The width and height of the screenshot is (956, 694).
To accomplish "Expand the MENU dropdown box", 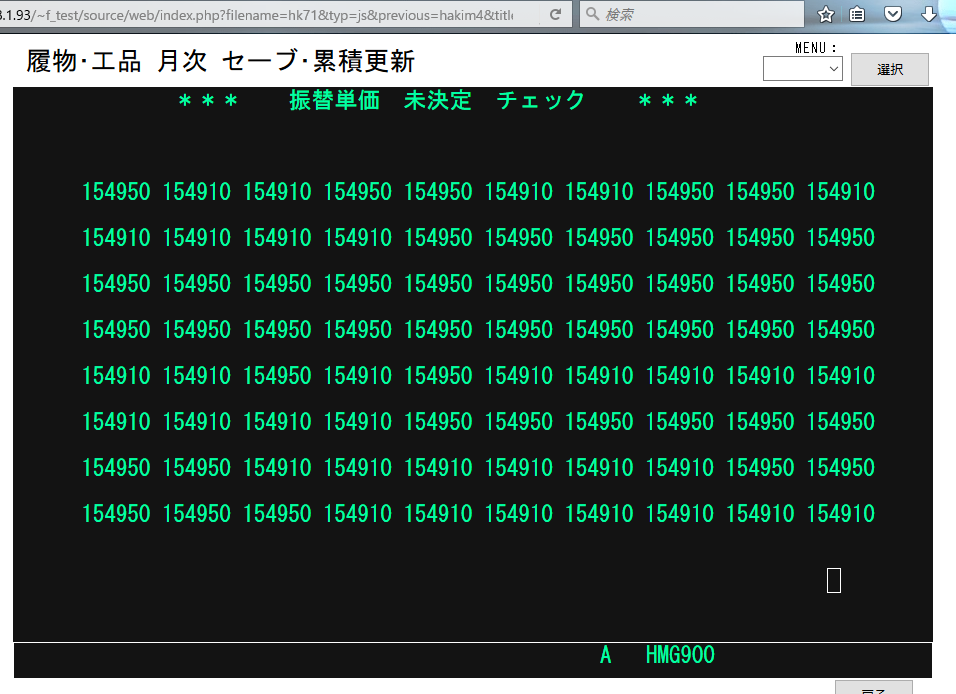I will point(802,69).
